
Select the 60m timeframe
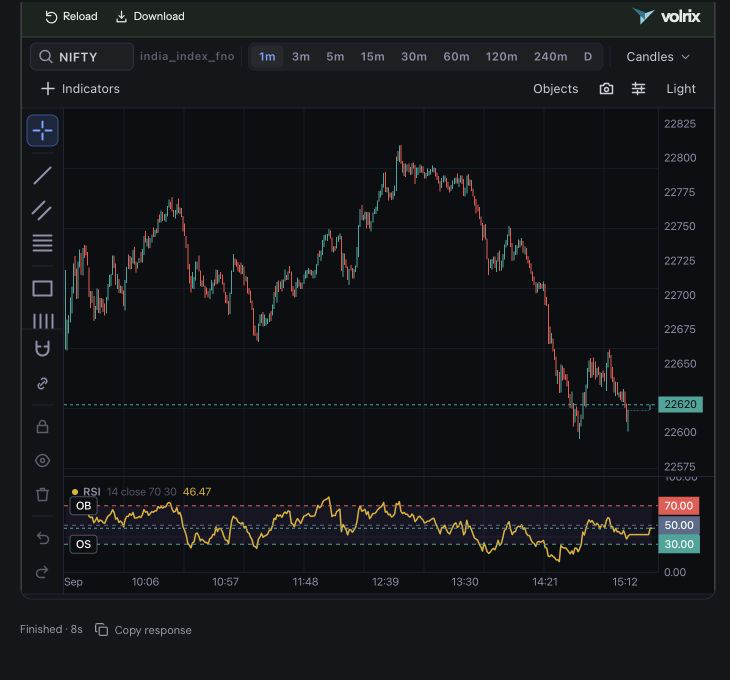(x=456, y=57)
